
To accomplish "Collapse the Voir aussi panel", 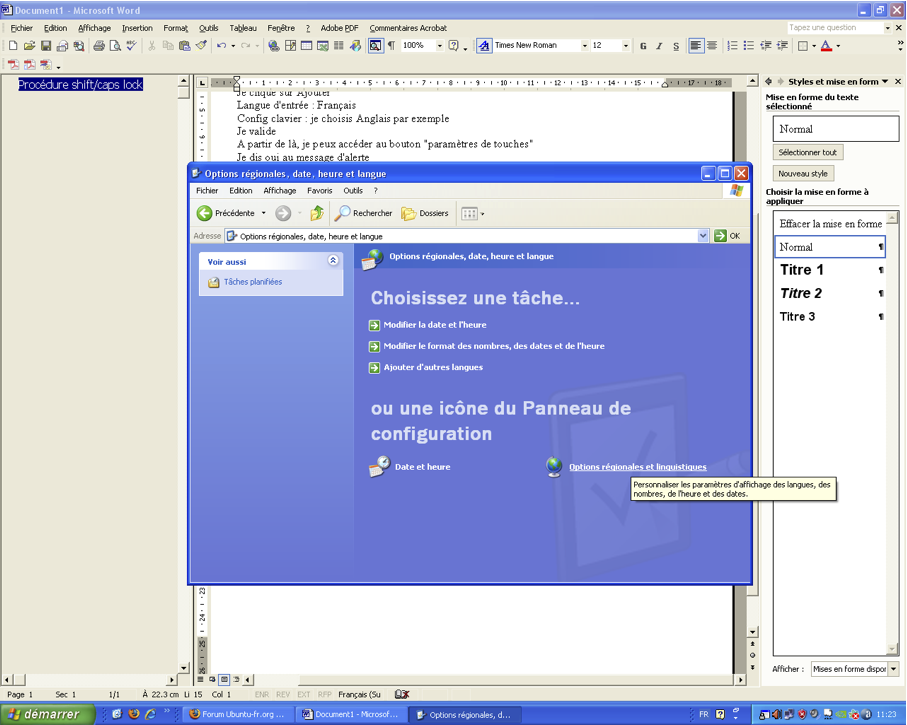I will tap(333, 261).
